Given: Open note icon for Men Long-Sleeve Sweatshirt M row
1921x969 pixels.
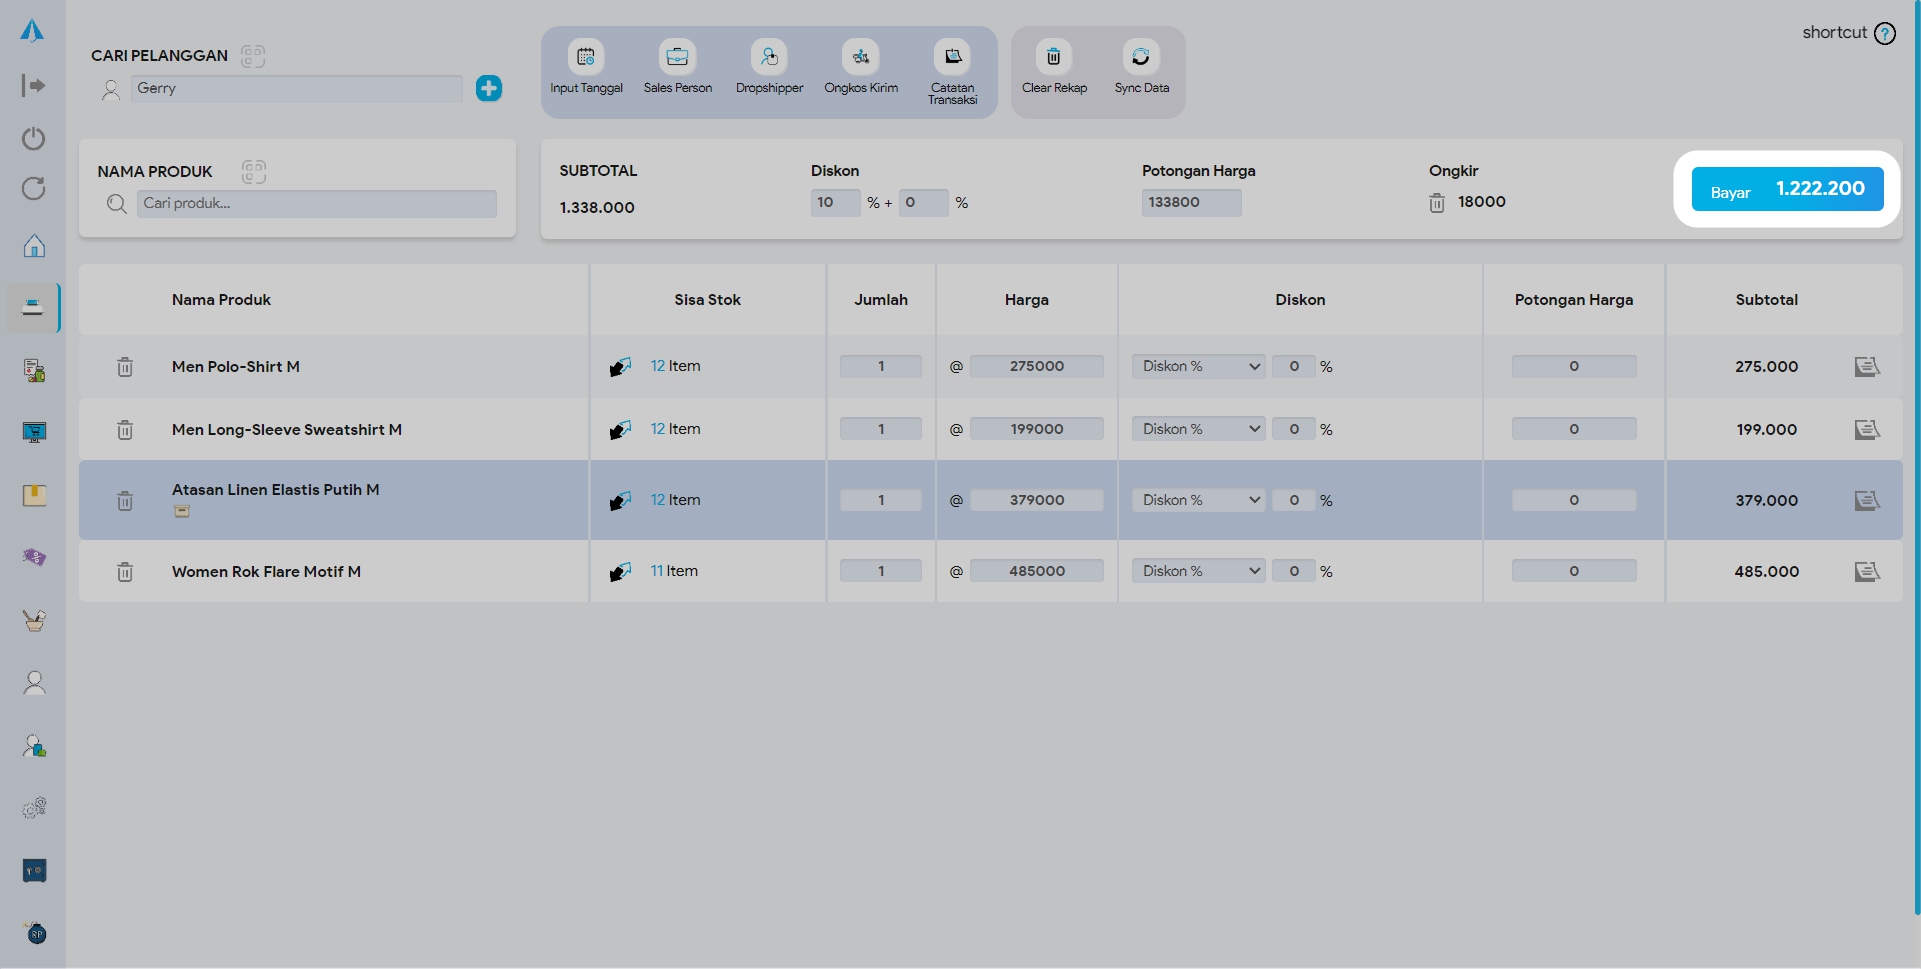Looking at the screenshot, I should 1866,429.
